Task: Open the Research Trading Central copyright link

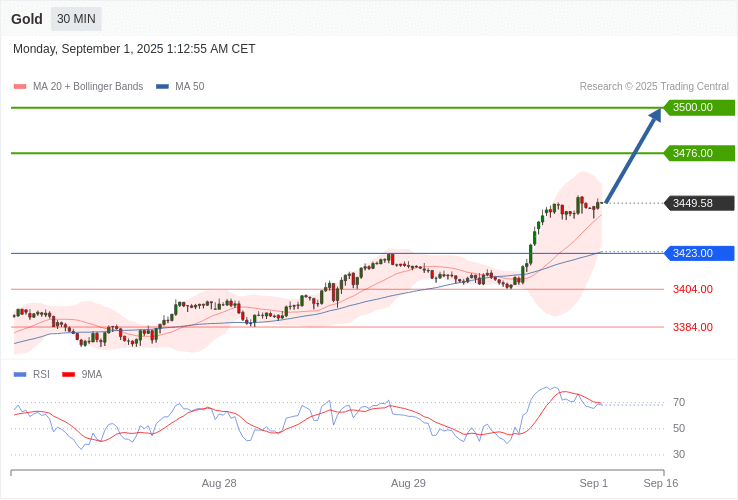Action: (654, 87)
